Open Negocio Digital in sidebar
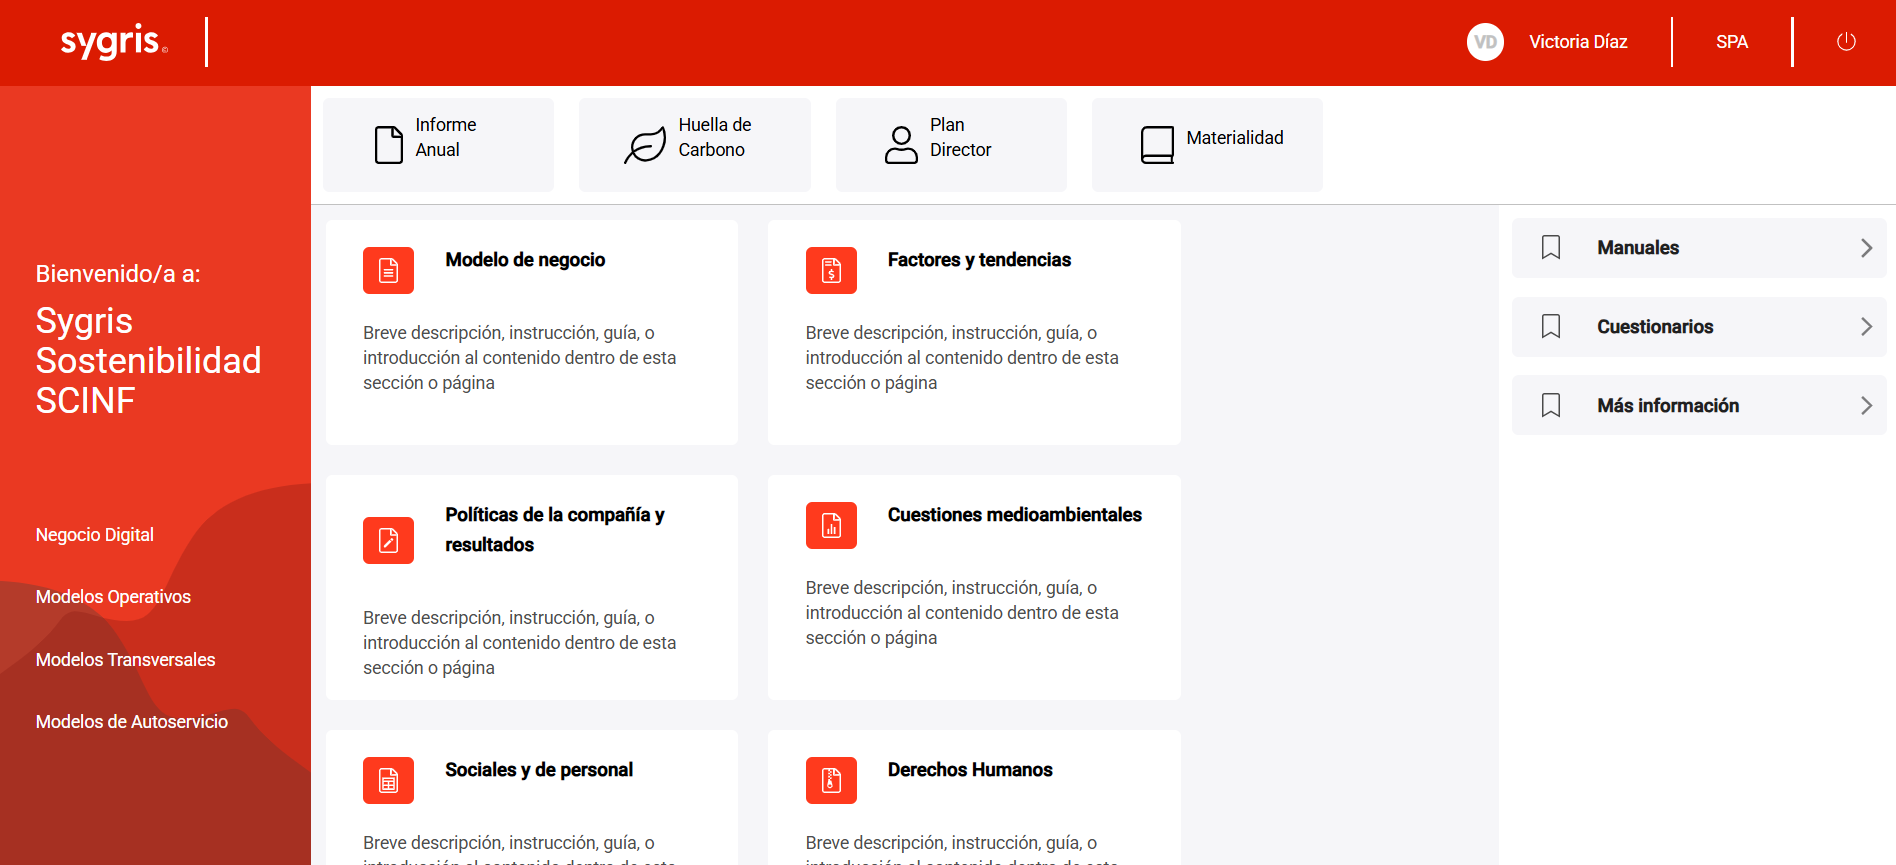Image resolution: width=1896 pixels, height=865 pixels. click(x=95, y=535)
